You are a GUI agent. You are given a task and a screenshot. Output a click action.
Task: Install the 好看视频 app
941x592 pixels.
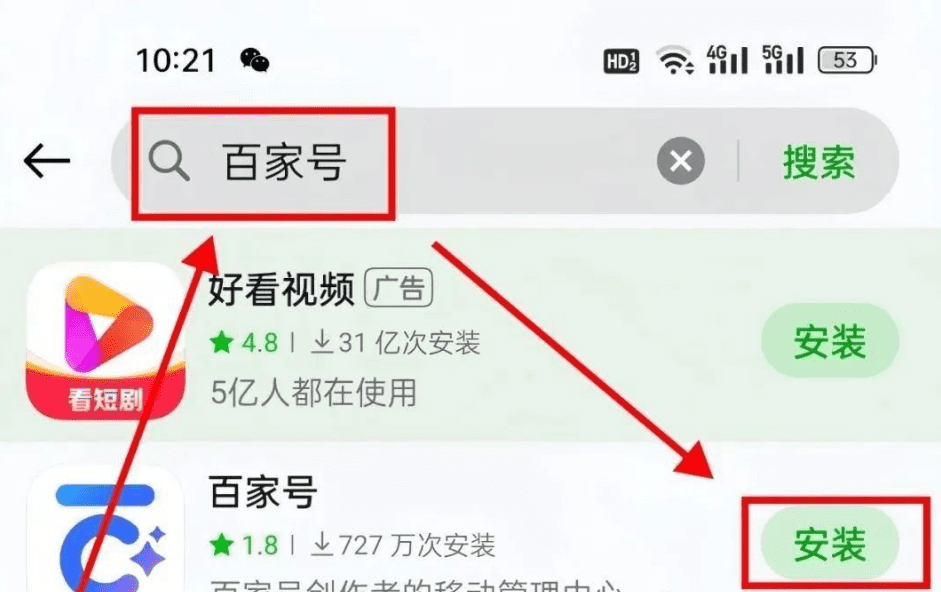(x=830, y=340)
